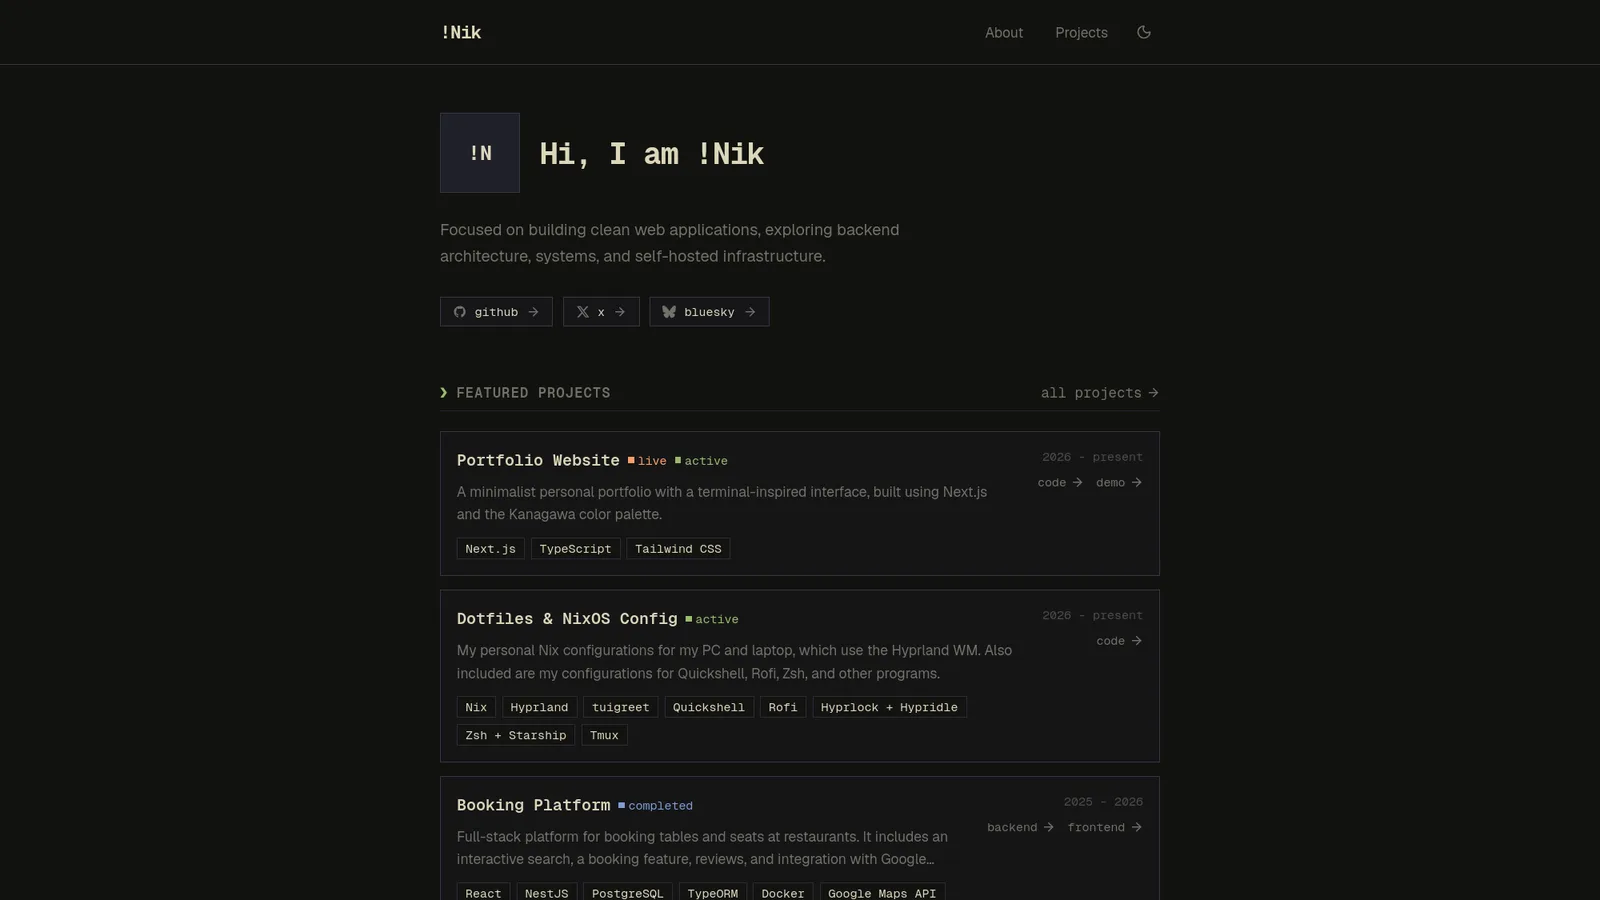1600x900 pixels.
Task: Click the Hi, I am !Nik heading
Action: coord(652,154)
